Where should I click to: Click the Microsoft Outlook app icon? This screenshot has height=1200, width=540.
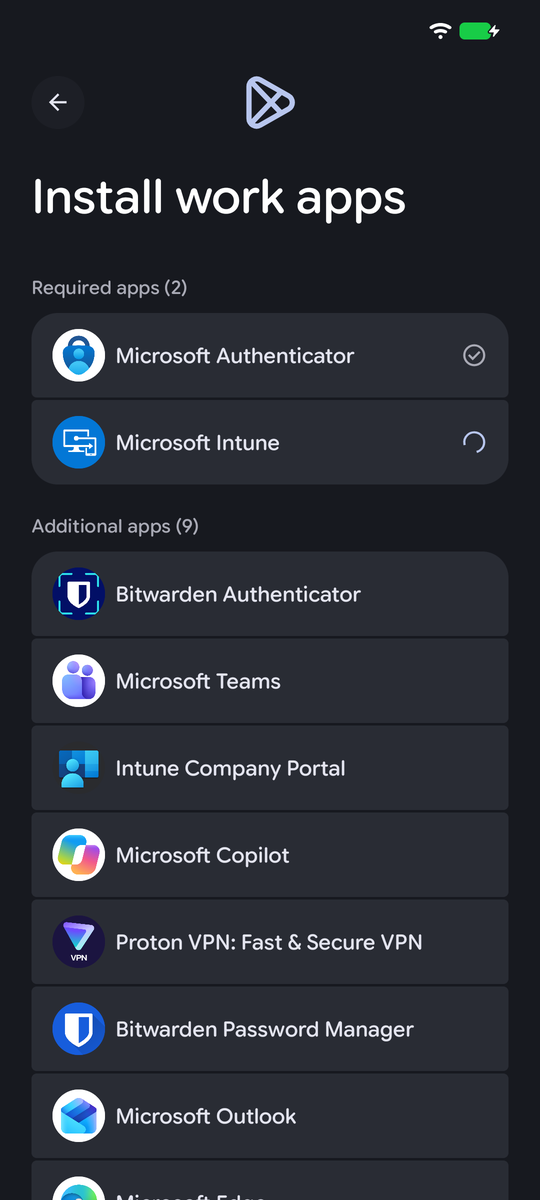point(78,1116)
